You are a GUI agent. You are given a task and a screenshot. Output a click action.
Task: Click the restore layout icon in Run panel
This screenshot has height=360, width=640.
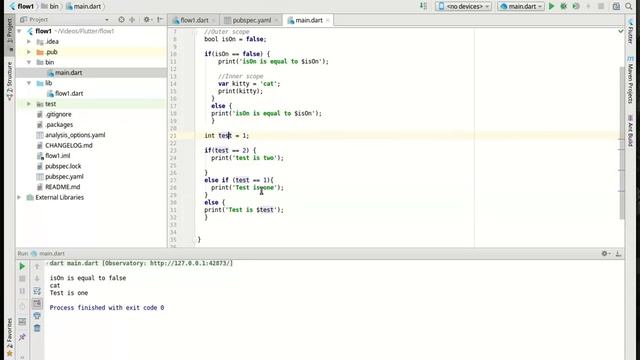point(22,322)
